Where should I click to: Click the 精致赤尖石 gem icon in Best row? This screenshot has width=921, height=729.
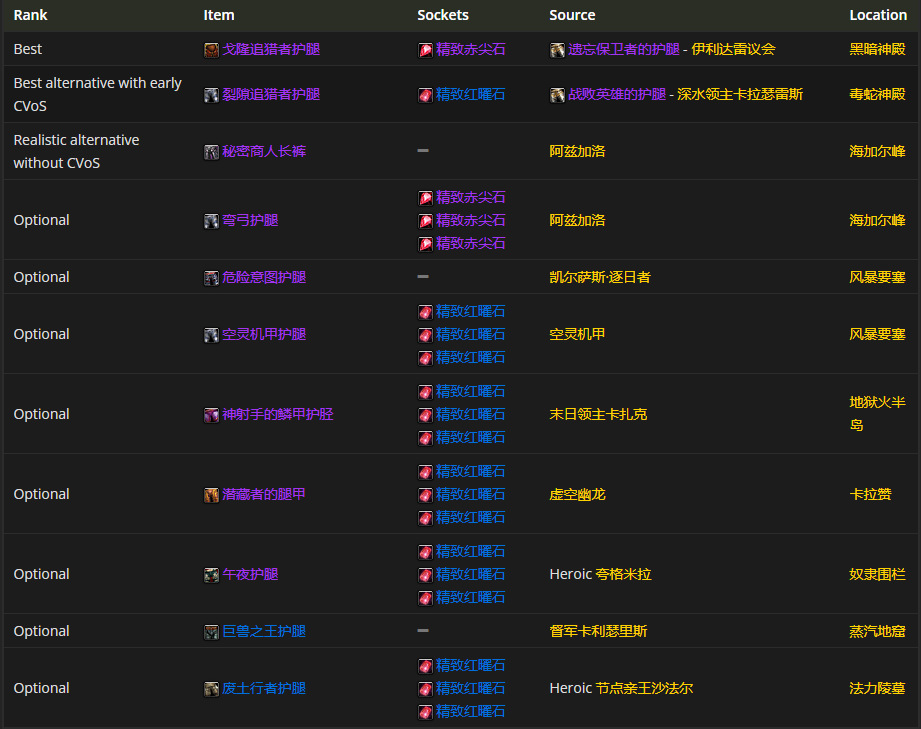[x=425, y=50]
